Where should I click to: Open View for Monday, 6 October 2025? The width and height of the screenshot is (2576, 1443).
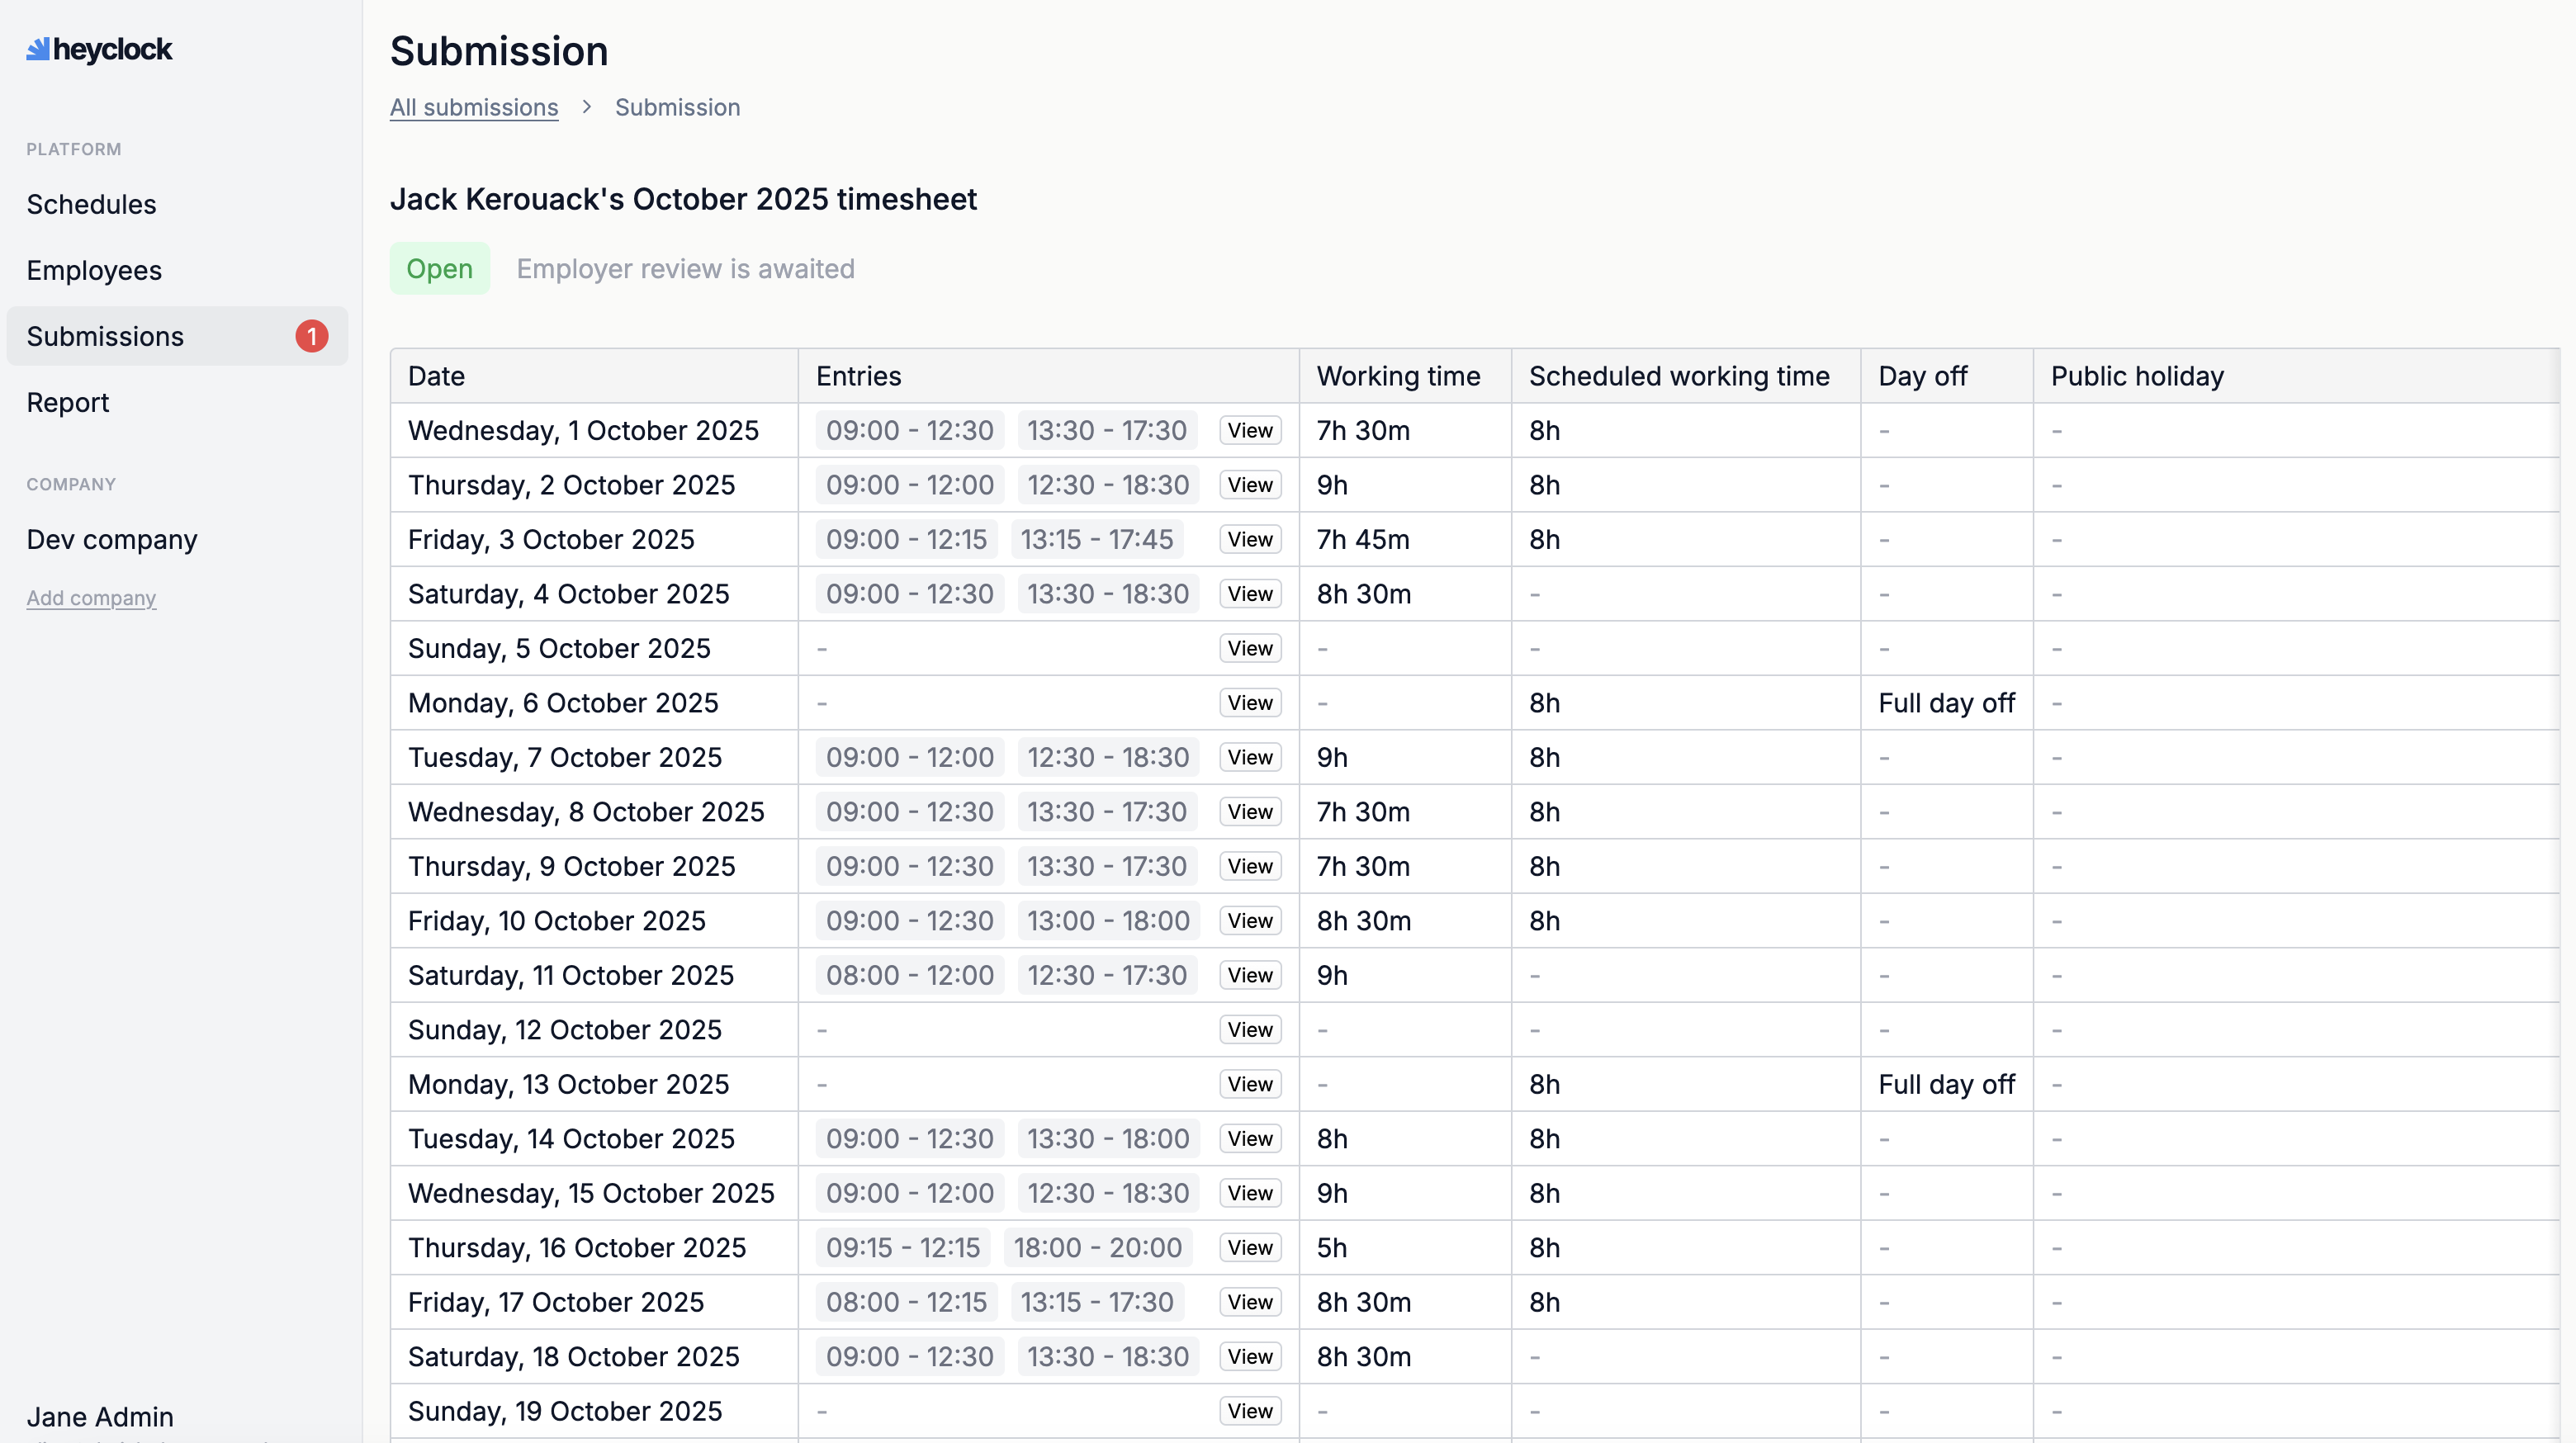click(1249, 703)
